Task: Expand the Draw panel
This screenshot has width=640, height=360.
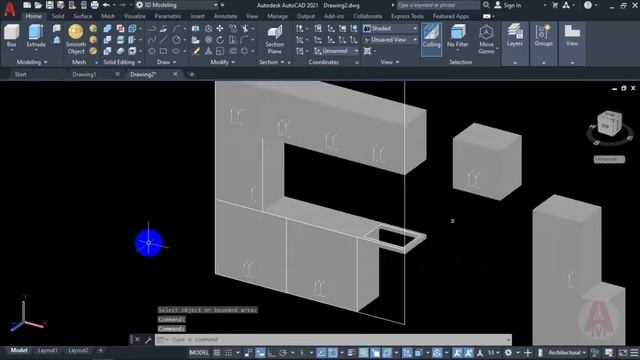Action: coord(167,62)
